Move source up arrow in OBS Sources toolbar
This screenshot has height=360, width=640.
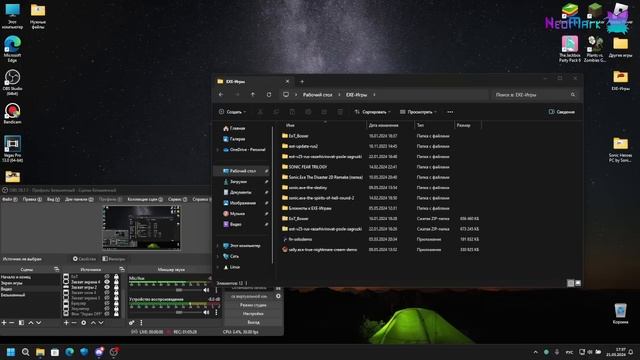(93, 323)
